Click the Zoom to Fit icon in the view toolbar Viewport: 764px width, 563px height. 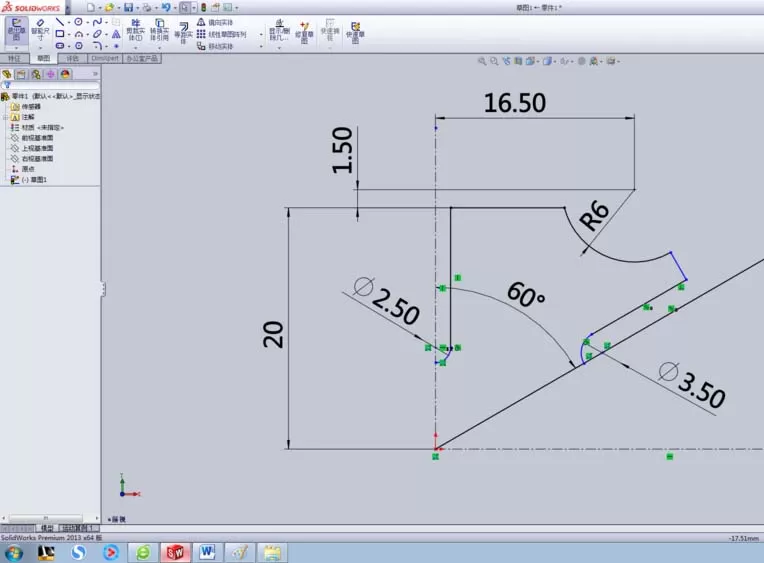coord(482,61)
